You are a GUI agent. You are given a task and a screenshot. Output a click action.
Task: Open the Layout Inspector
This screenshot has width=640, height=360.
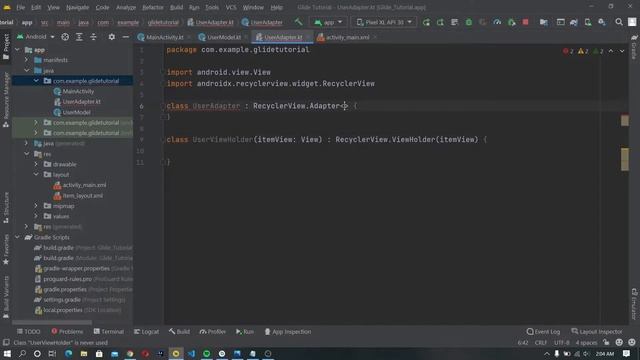[597, 331]
